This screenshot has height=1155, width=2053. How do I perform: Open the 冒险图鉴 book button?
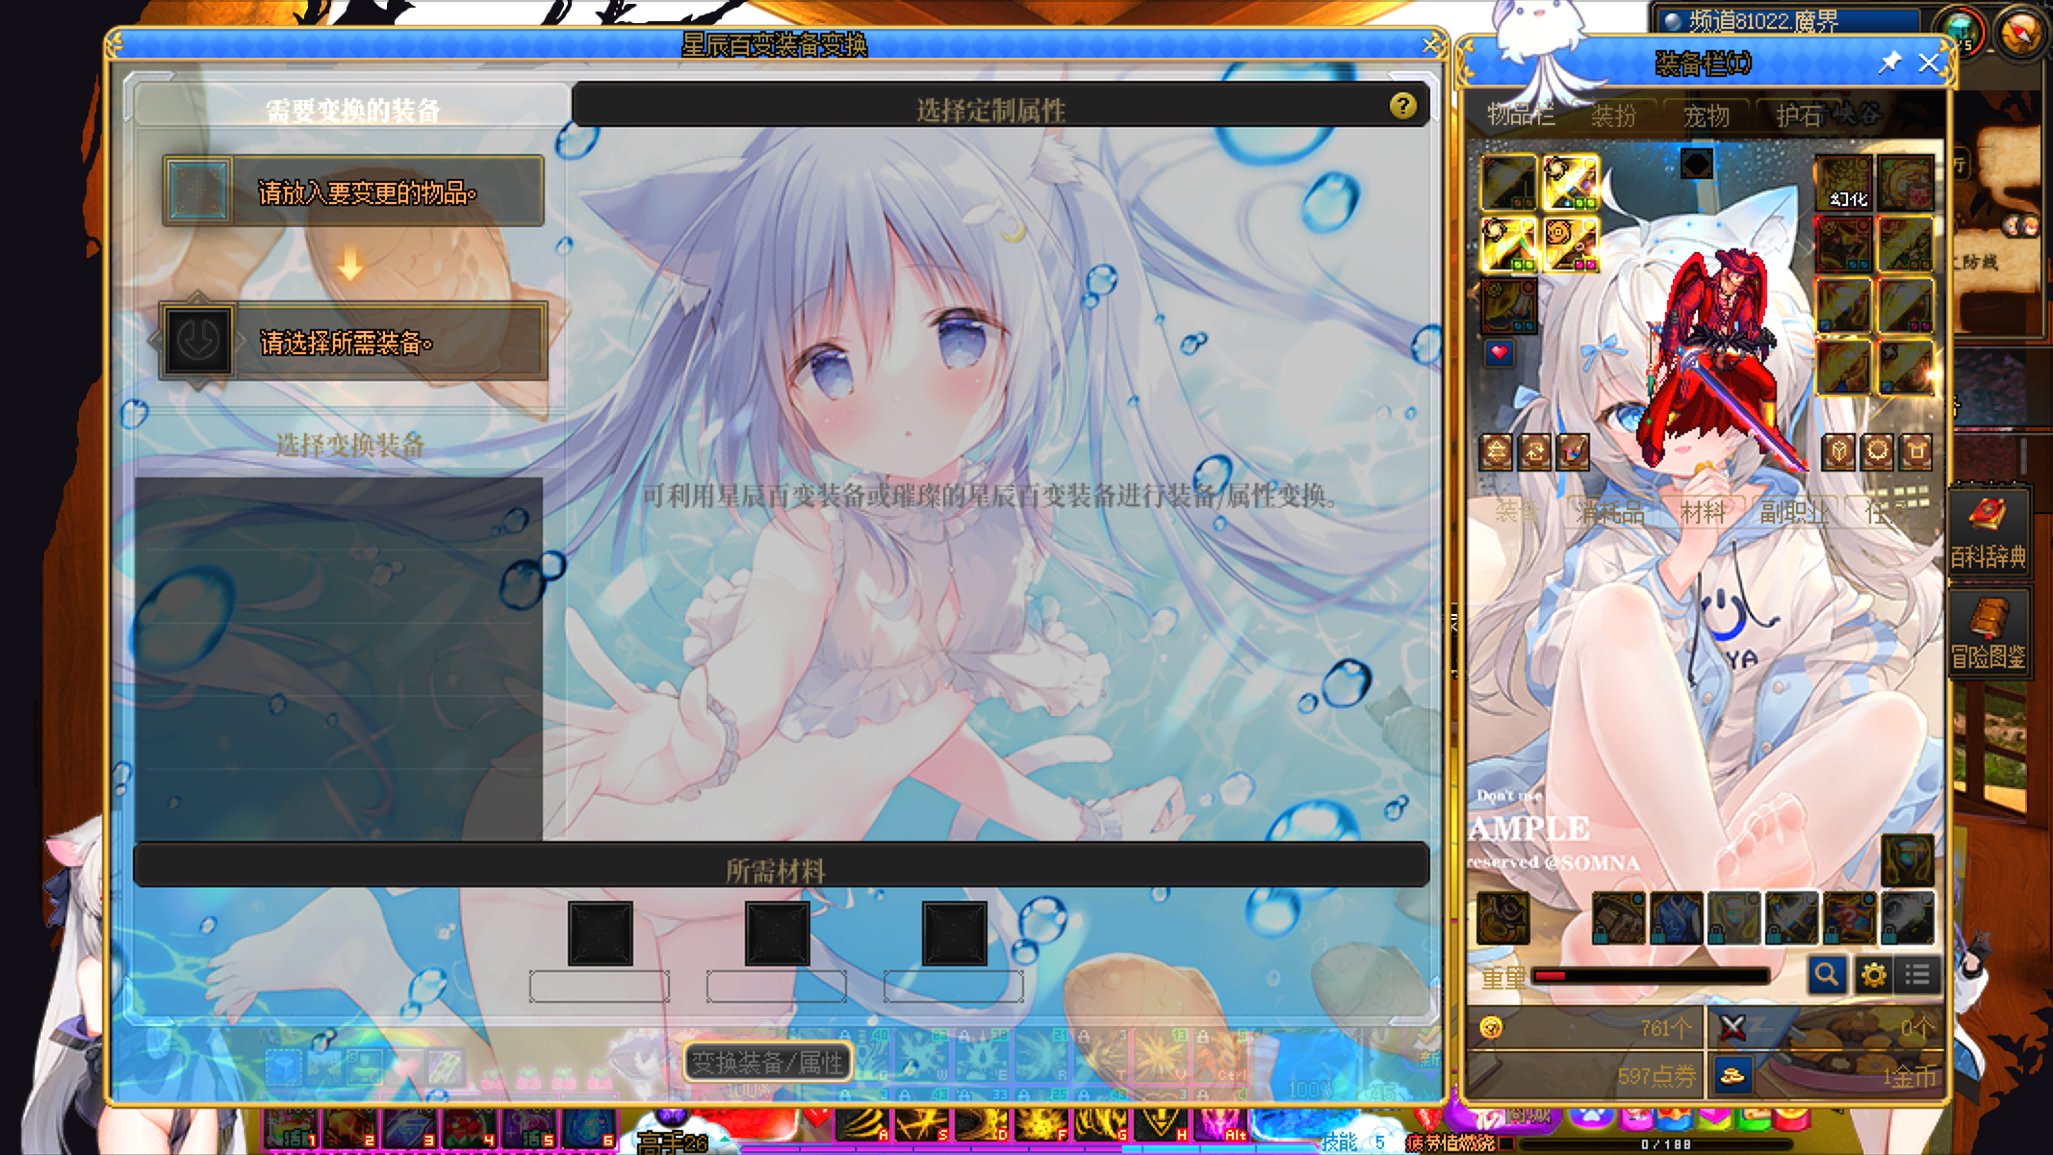[x=1988, y=632]
